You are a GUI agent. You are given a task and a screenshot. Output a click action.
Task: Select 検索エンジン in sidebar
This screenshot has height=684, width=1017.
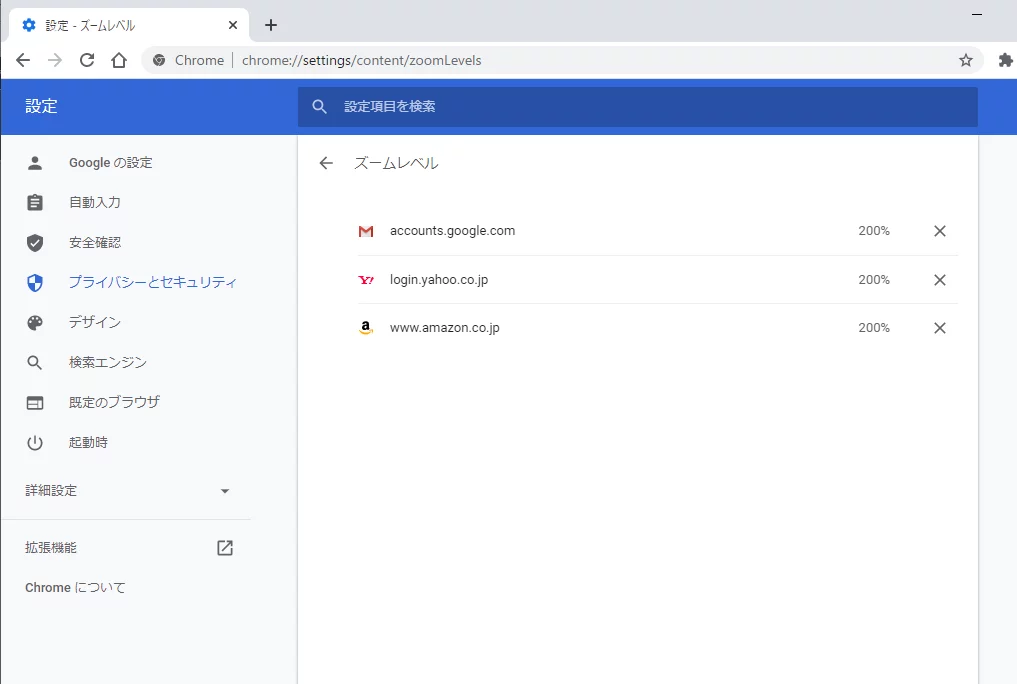tap(107, 362)
